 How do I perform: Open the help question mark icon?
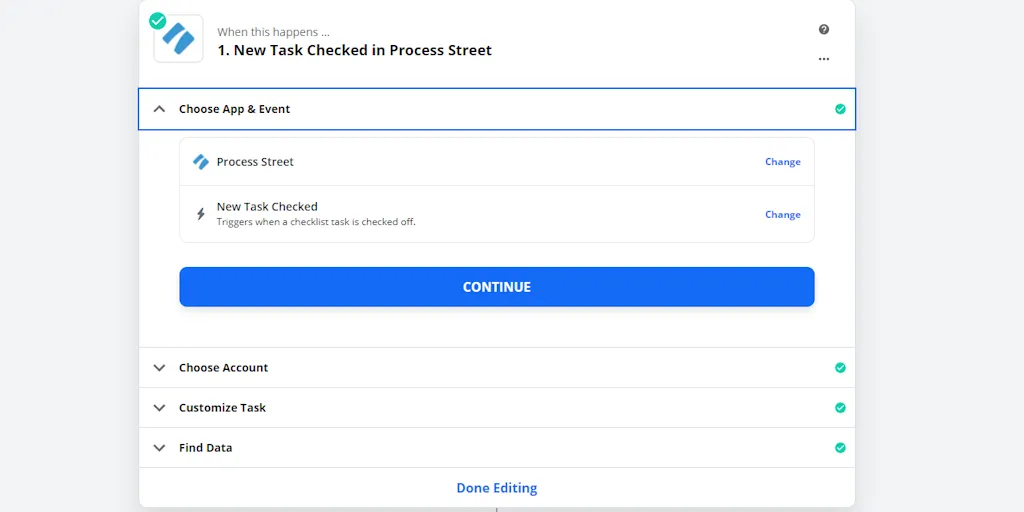tap(824, 29)
